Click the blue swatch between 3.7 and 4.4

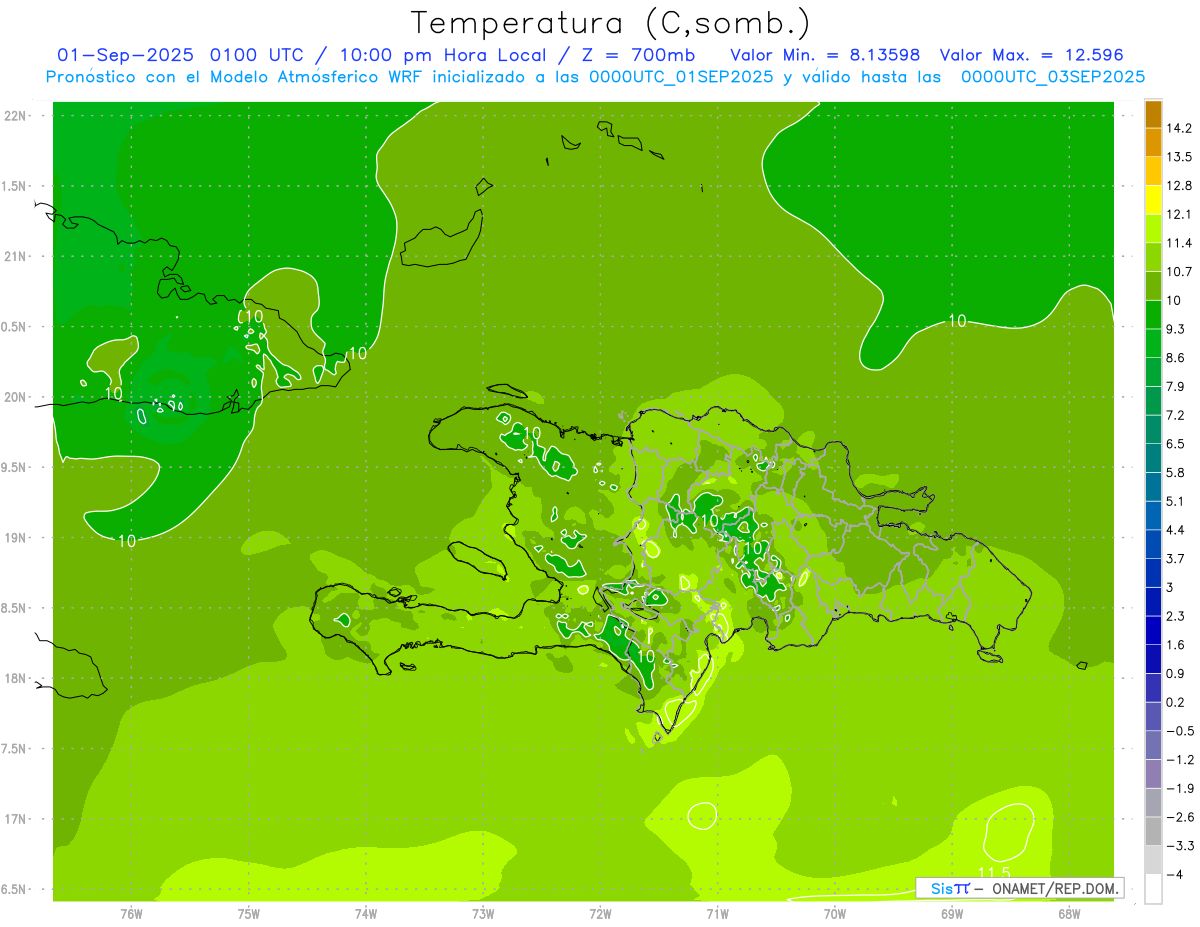(1153, 543)
